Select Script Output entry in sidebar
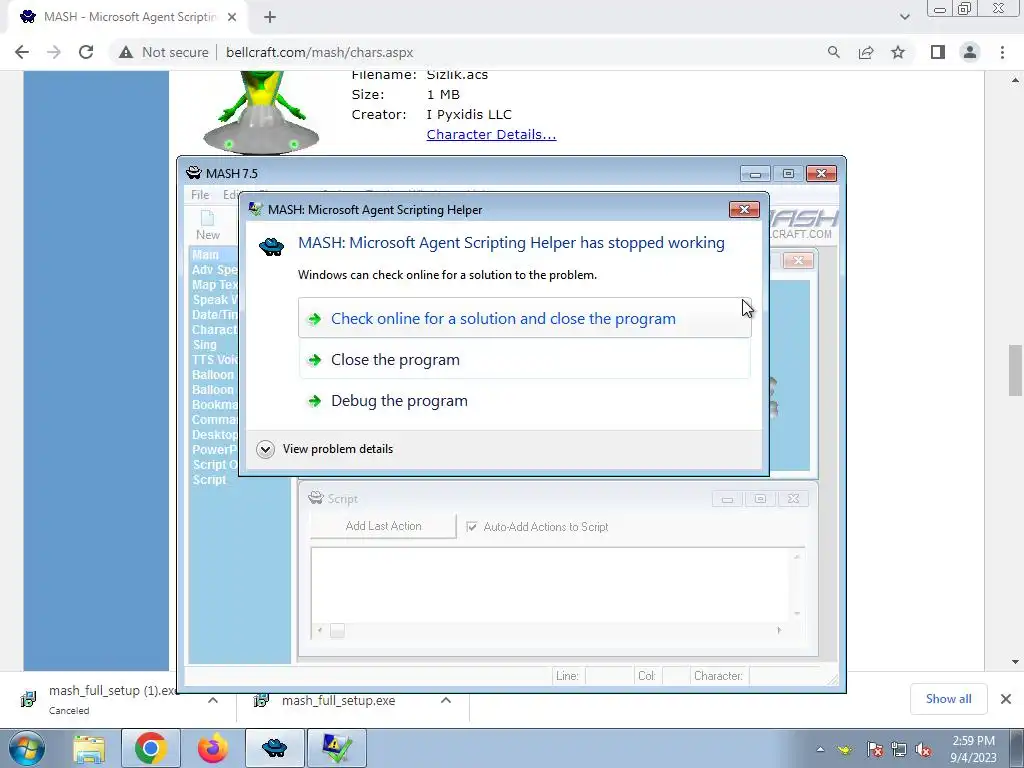Image resolution: width=1024 pixels, height=768 pixels. [215, 465]
